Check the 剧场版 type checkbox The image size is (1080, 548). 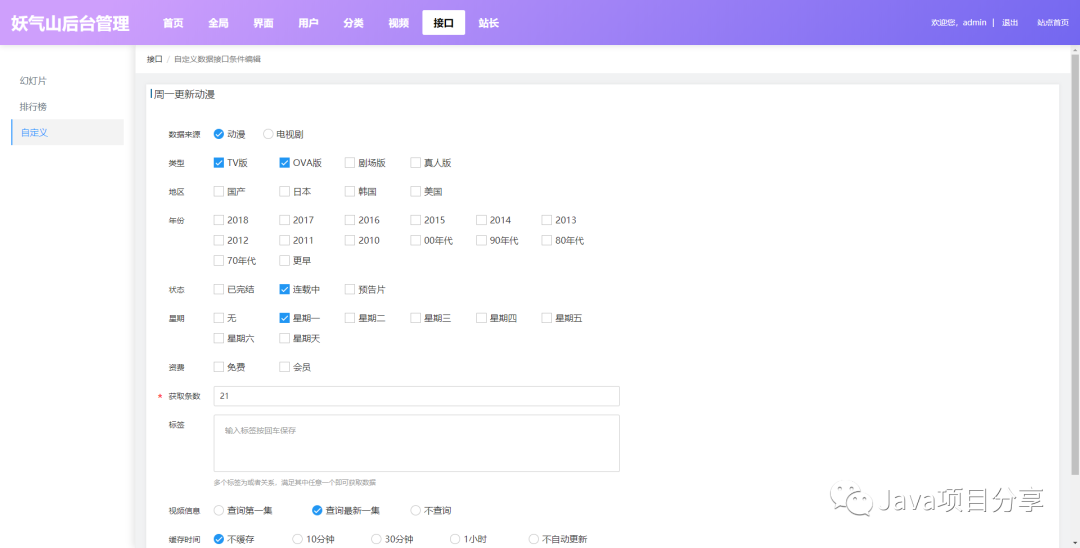350,163
